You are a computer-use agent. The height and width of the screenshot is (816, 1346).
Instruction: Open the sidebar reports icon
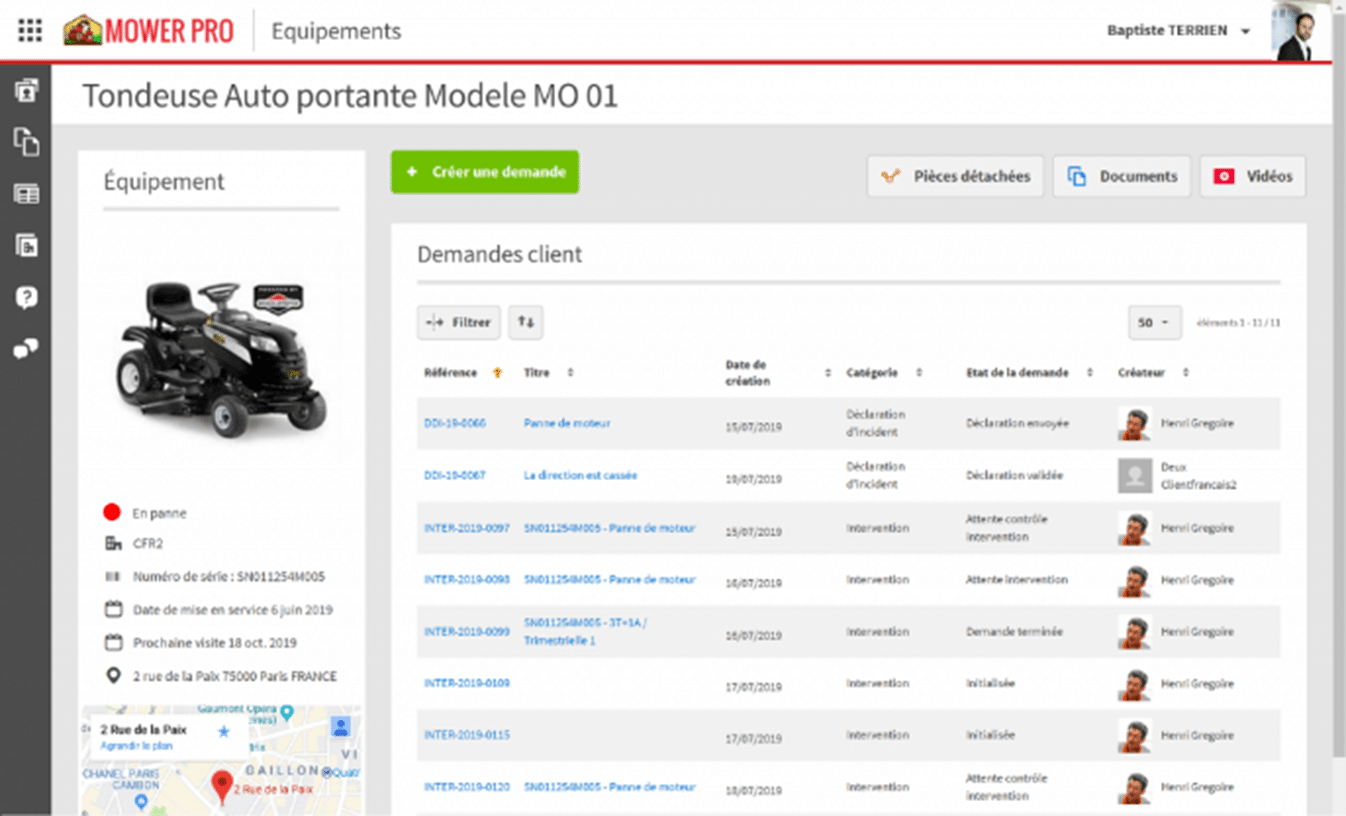(26, 245)
